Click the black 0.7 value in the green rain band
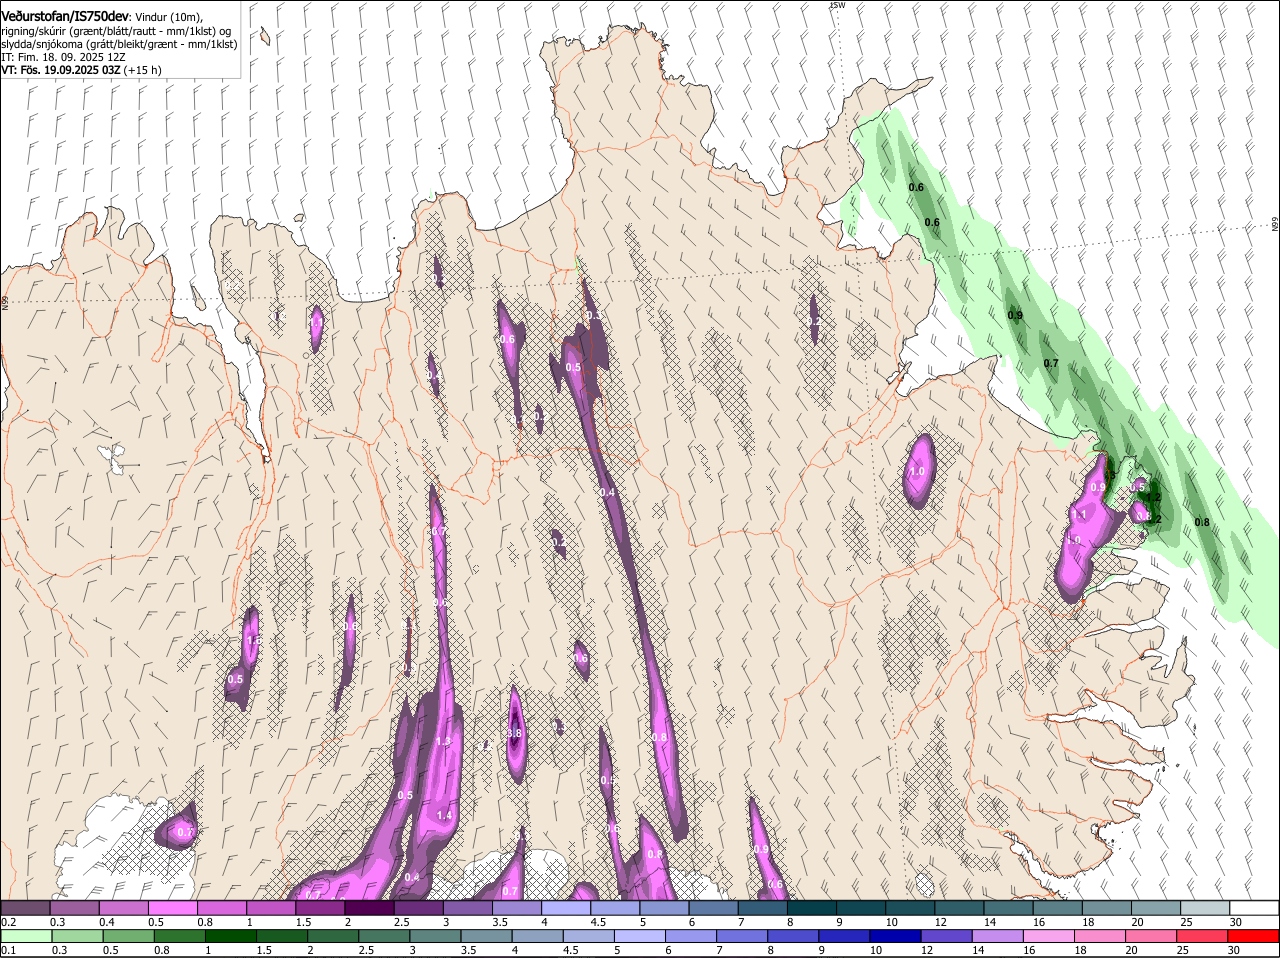The height and width of the screenshot is (958, 1280). pyautogui.click(x=1051, y=363)
